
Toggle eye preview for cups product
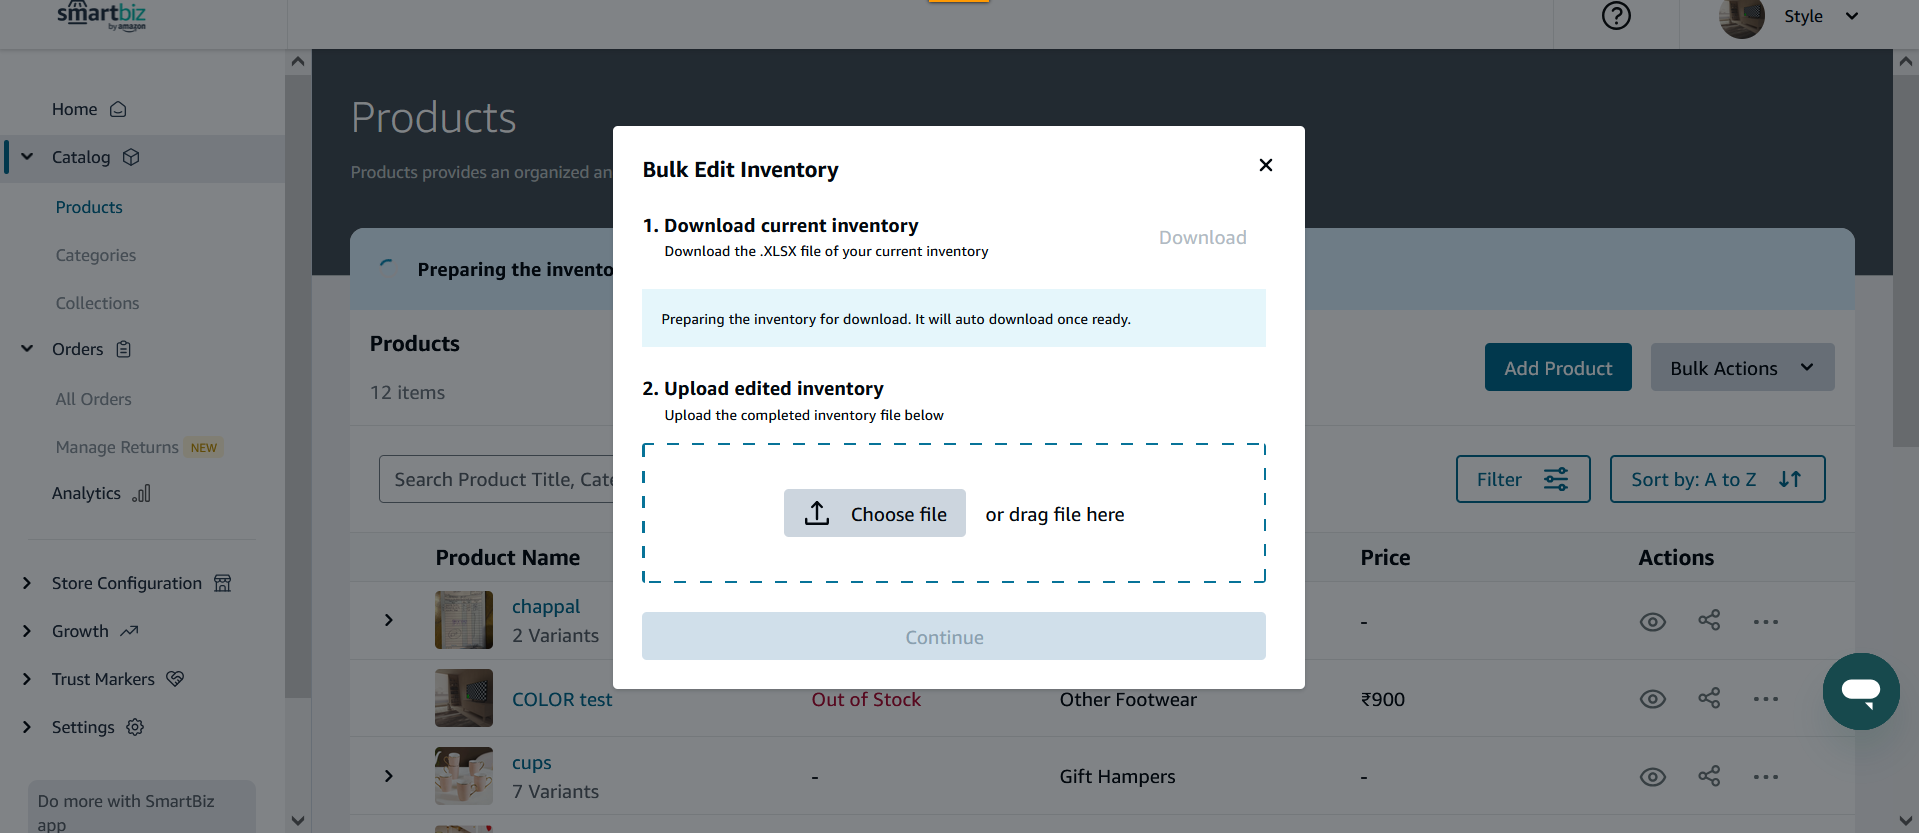click(1653, 777)
